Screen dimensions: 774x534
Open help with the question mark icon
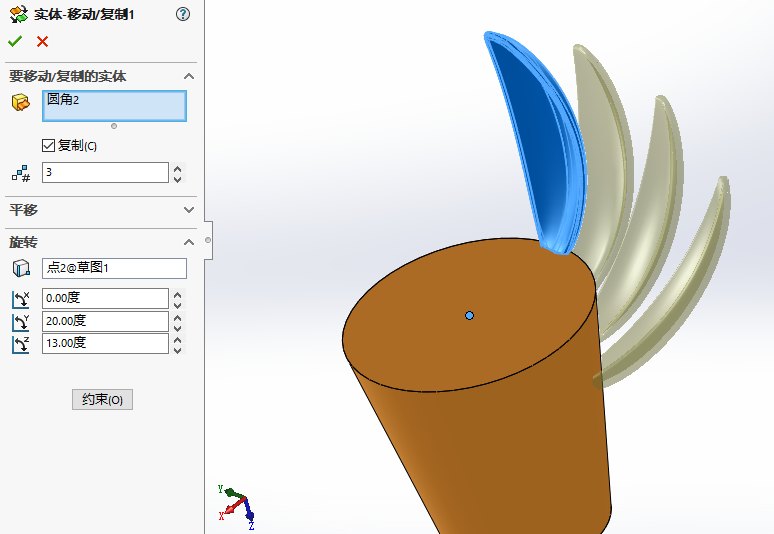[x=182, y=14]
